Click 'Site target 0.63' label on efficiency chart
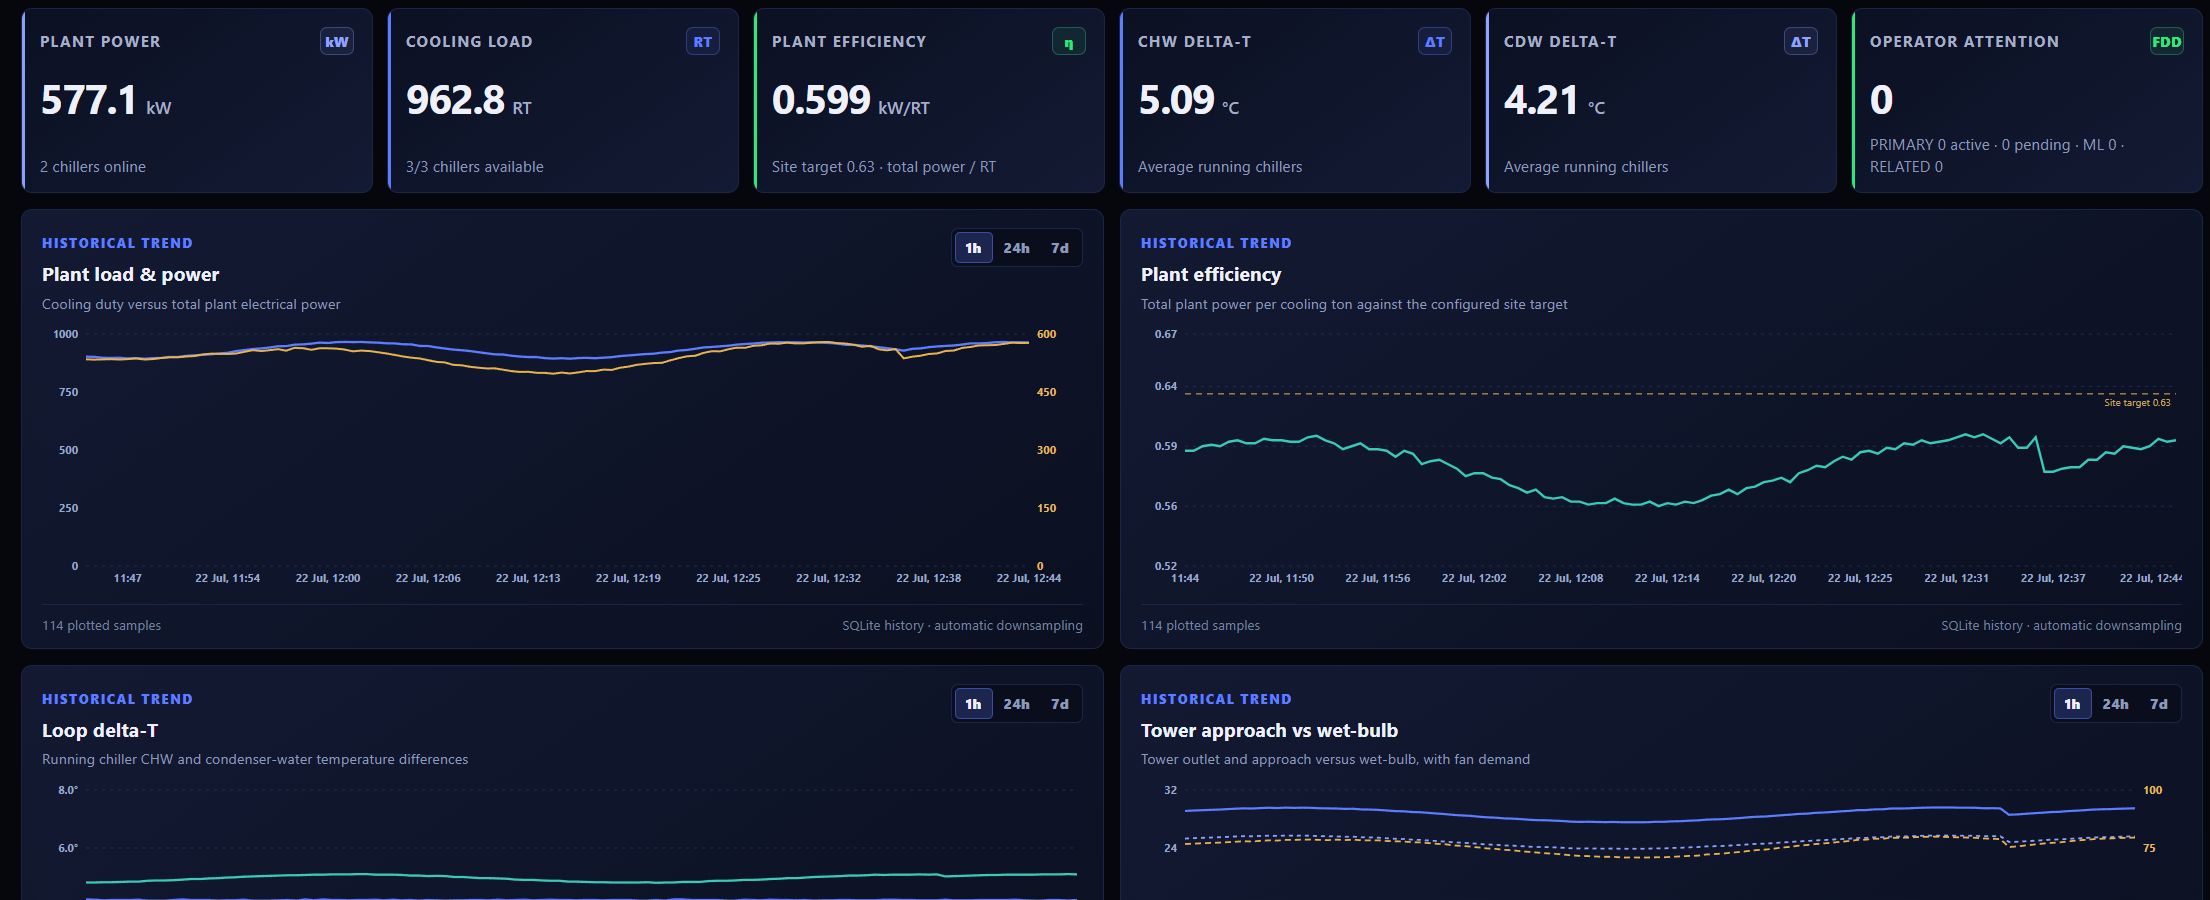This screenshot has height=900, width=2210. click(x=2137, y=403)
